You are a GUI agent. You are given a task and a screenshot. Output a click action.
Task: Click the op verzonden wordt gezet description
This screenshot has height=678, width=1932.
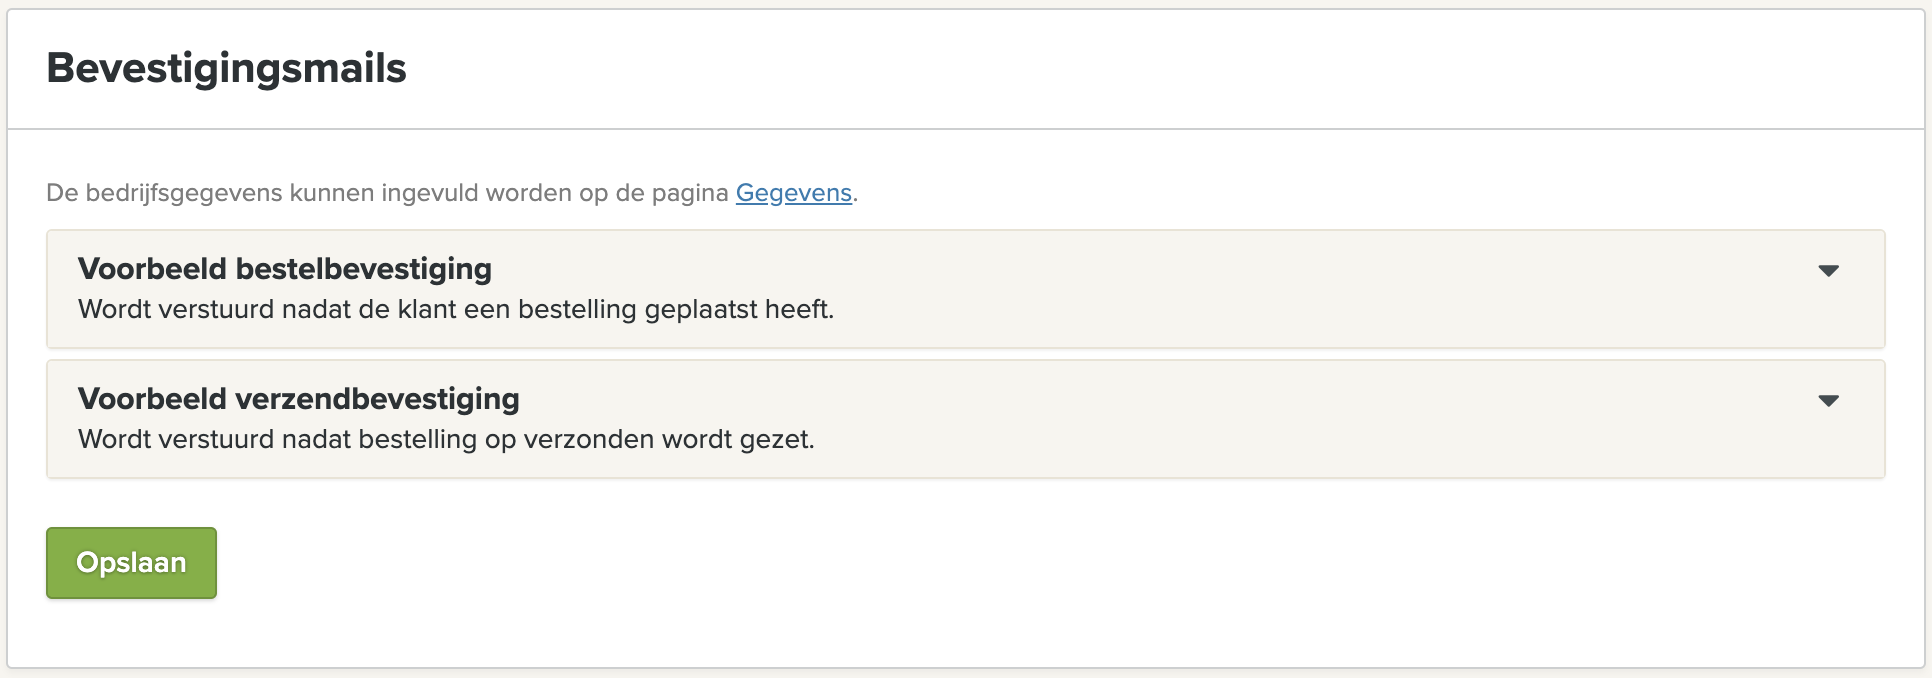point(446,440)
